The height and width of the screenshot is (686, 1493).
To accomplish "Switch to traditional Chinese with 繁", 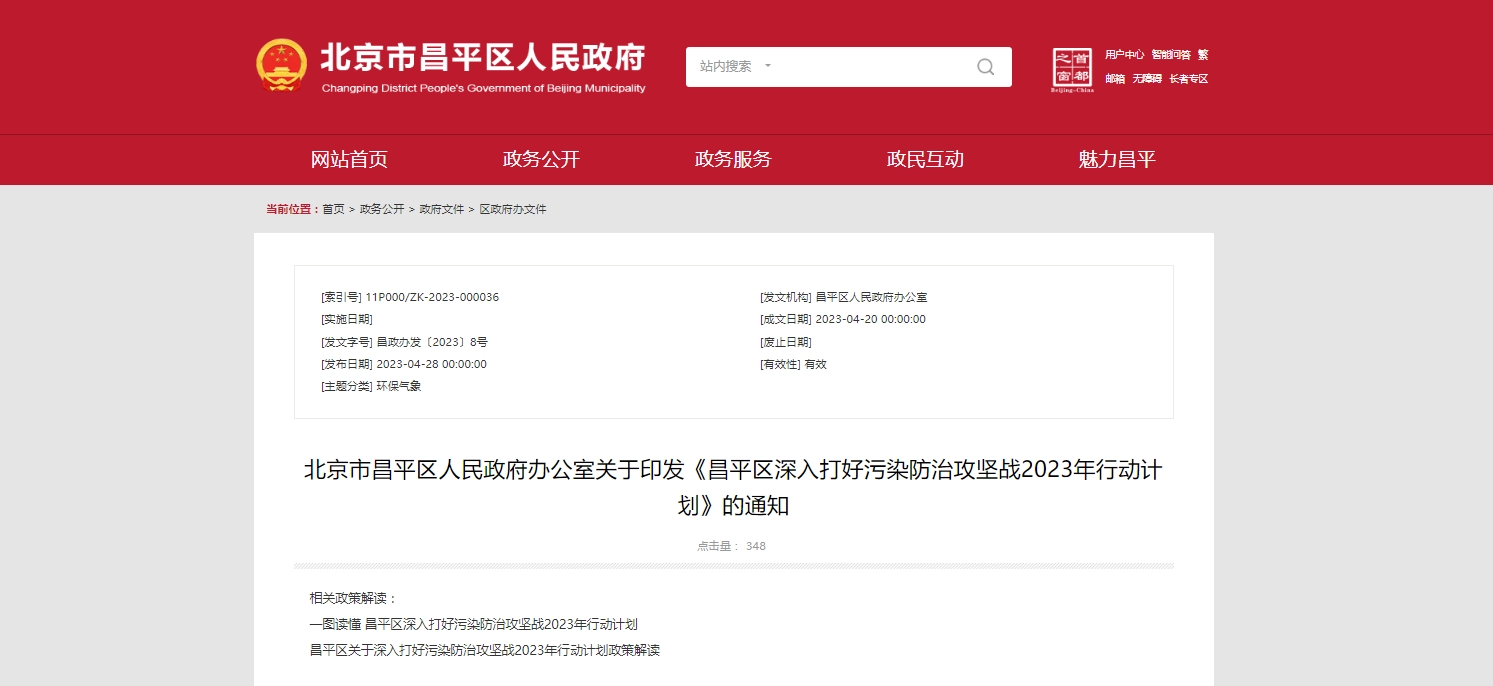I will (1203, 55).
